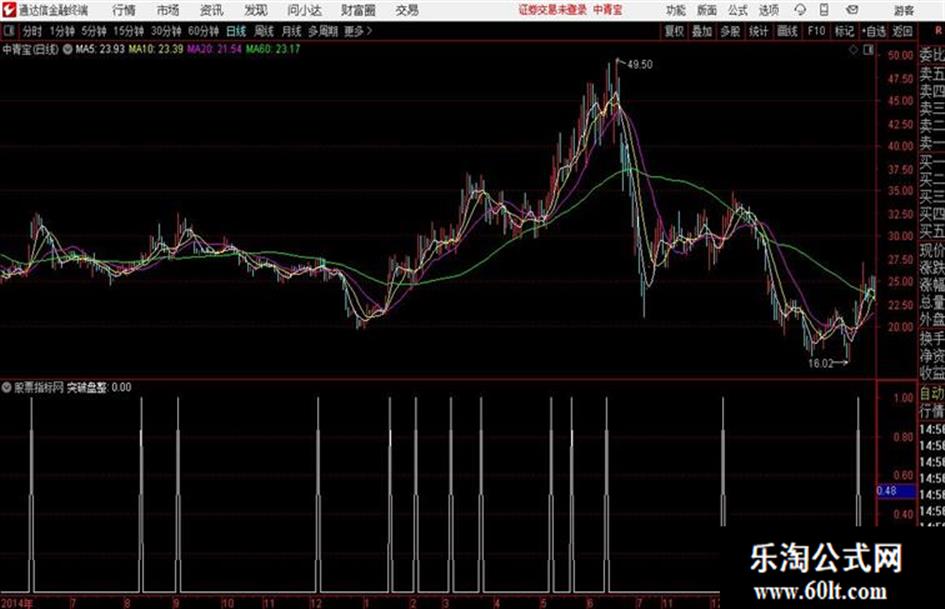
Task: Click the MA60: 23.17 indicator value
Action: (x=273, y=49)
